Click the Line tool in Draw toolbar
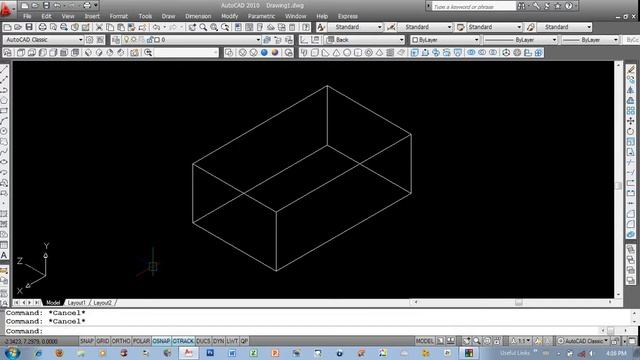The height and width of the screenshot is (360, 640). coord(4,69)
